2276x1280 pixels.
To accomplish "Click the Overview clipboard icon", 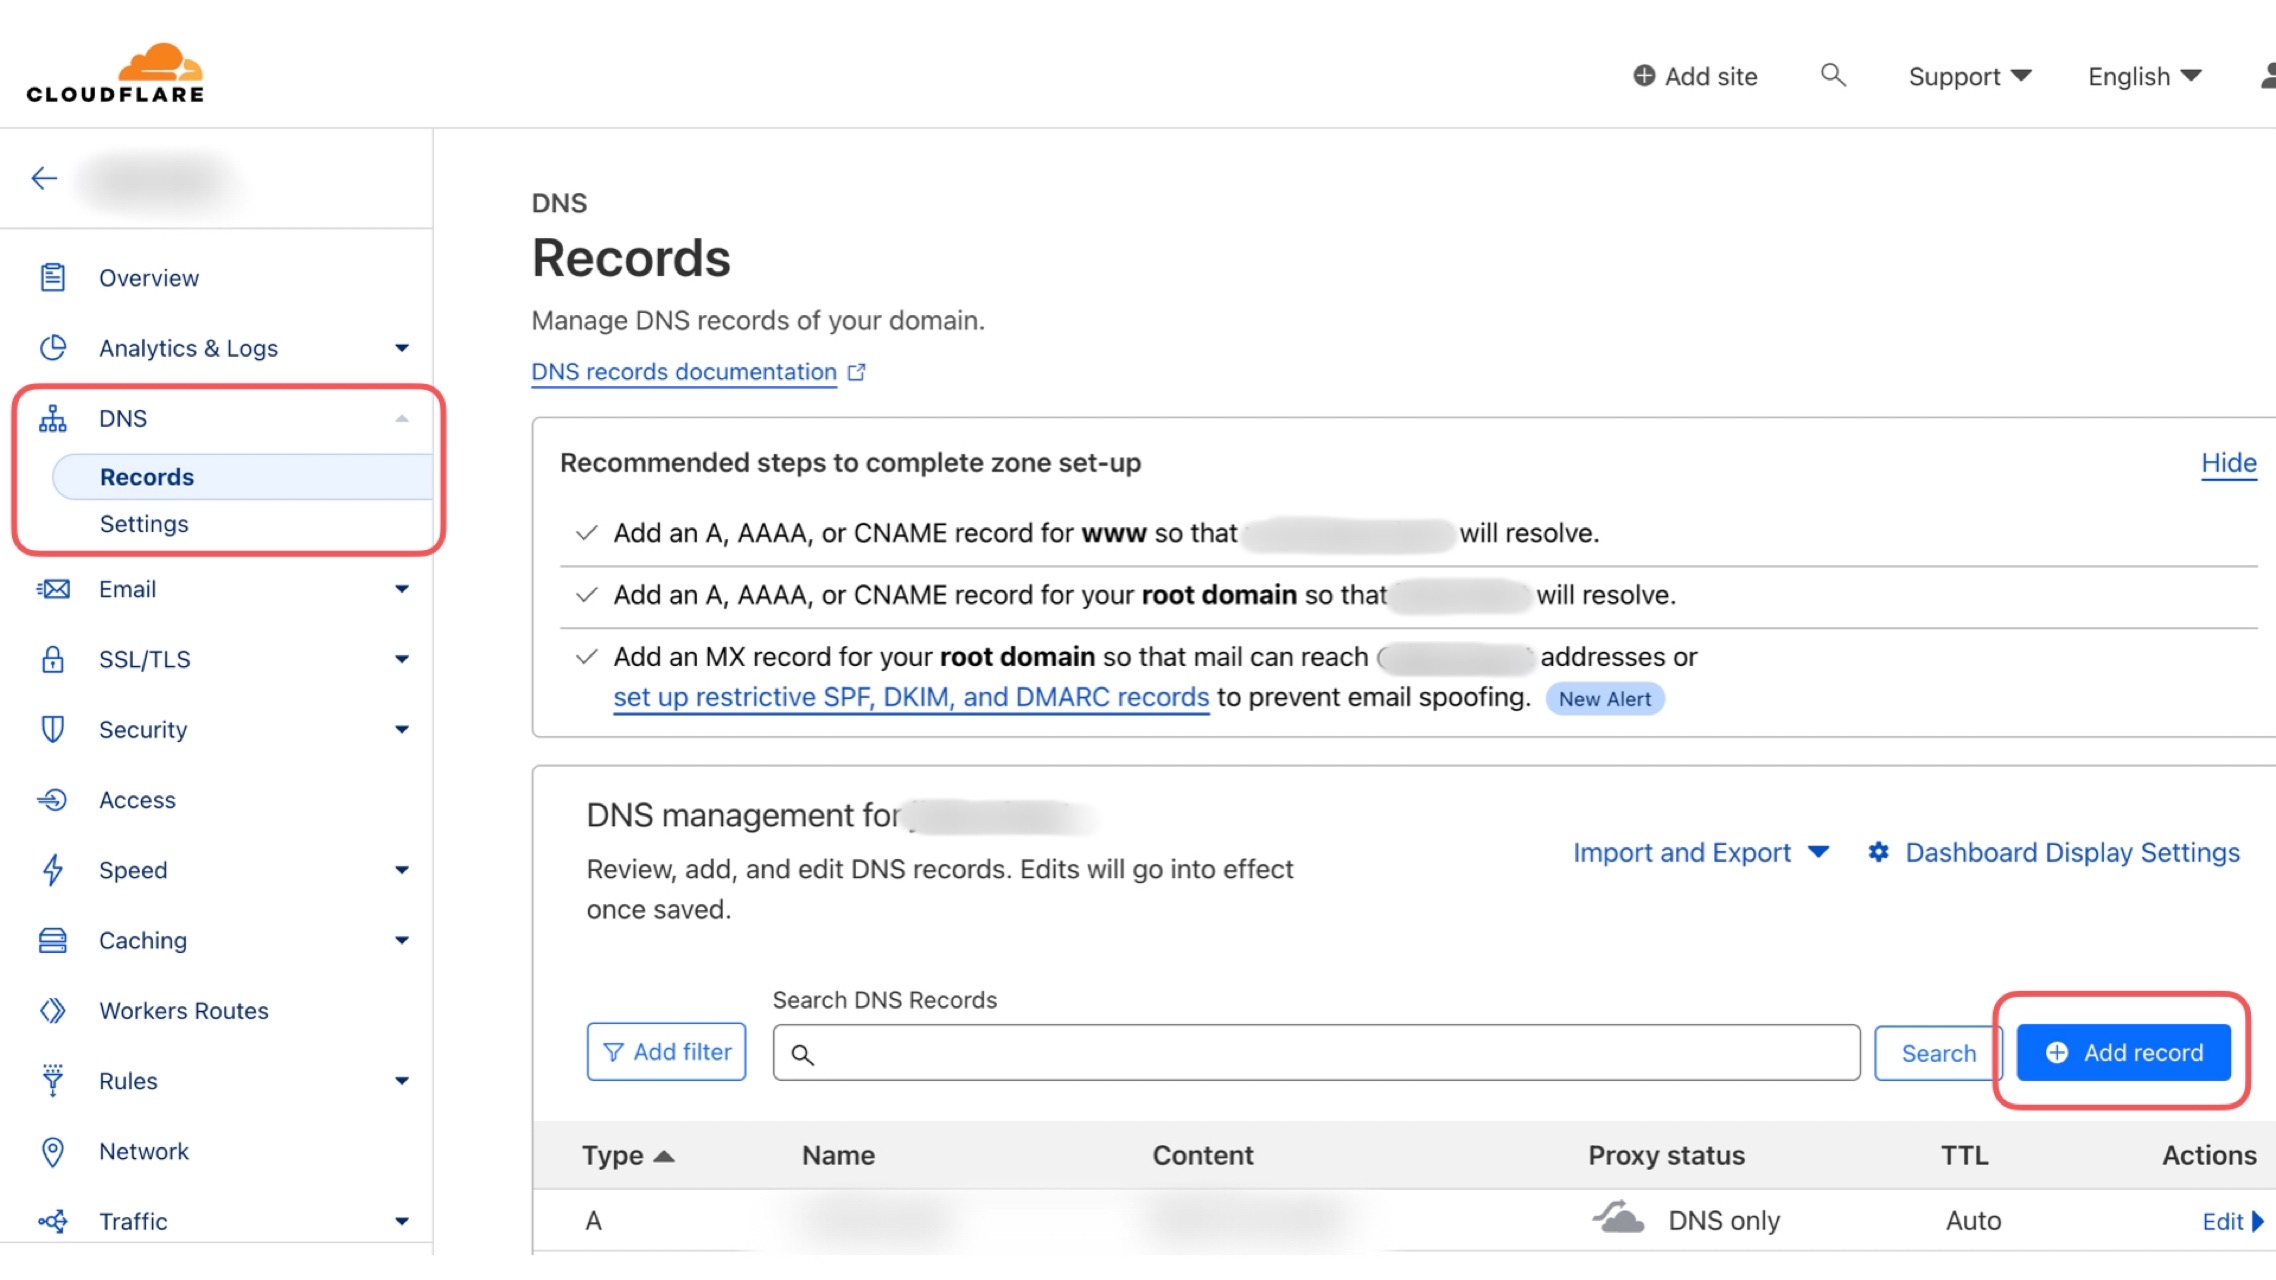I will [x=53, y=277].
